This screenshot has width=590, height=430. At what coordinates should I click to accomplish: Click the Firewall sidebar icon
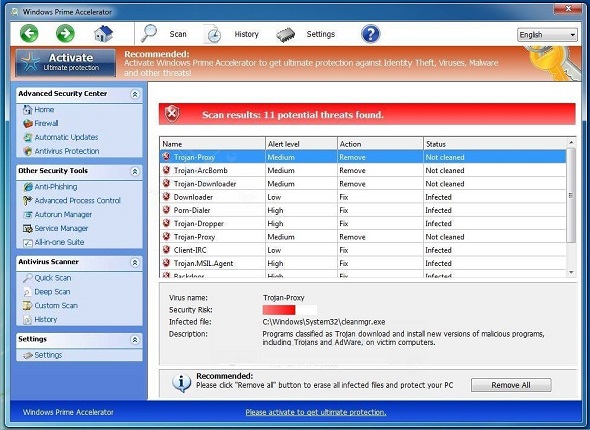coord(28,123)
